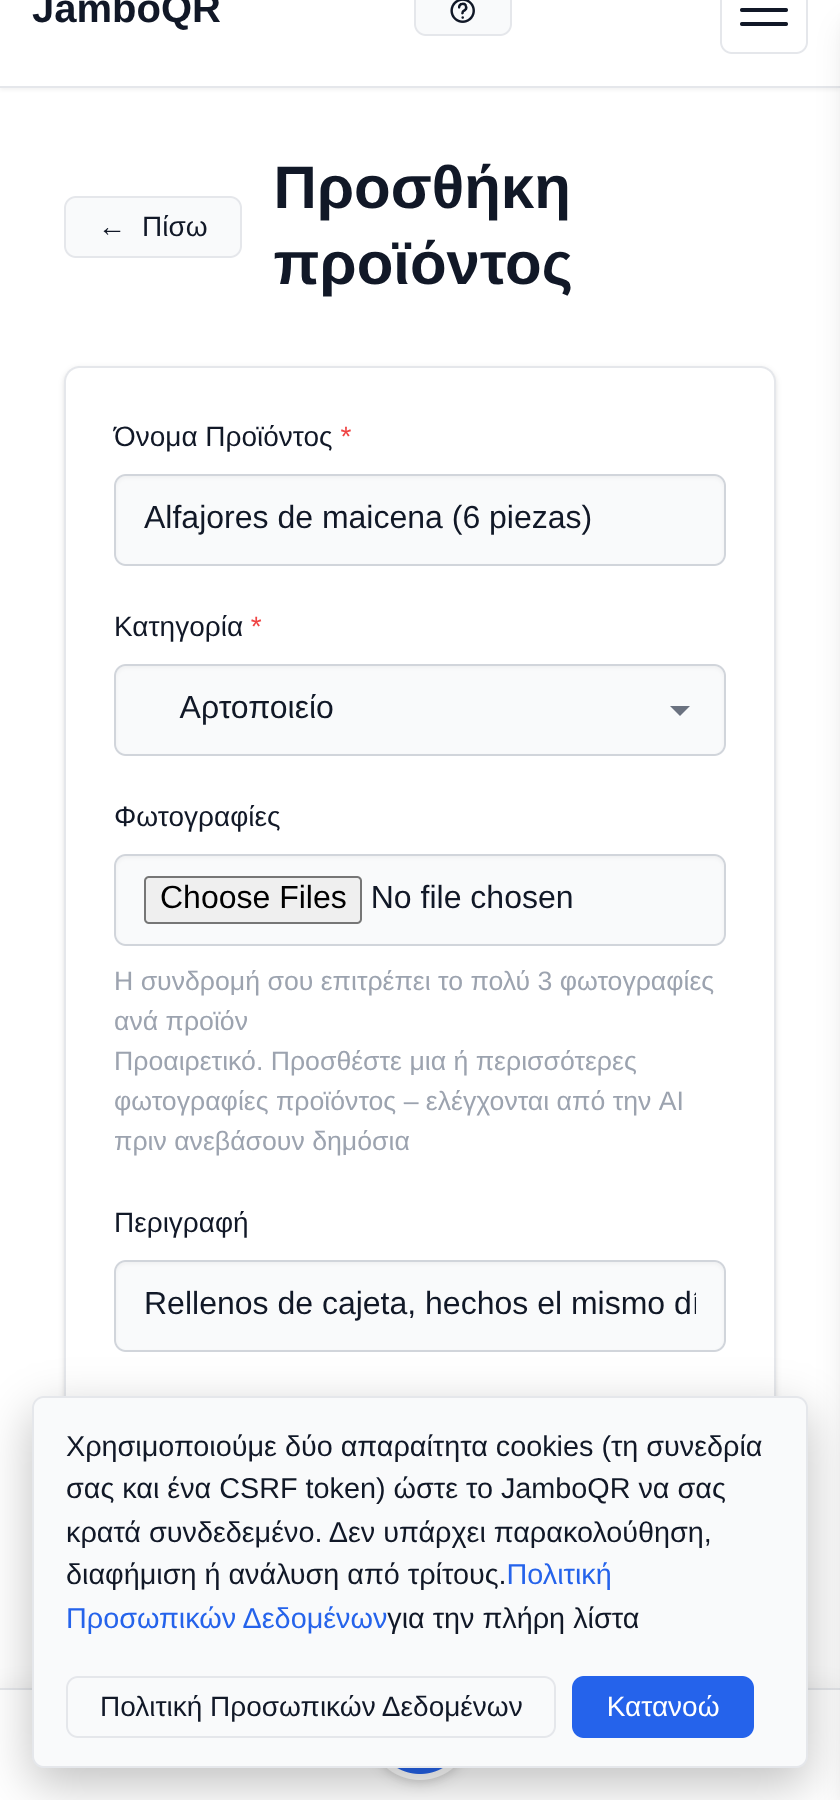The width and height of the screenshot is (840, 1800).
Task: Open the help question mark icon
Action: click(x=463, y=13)
